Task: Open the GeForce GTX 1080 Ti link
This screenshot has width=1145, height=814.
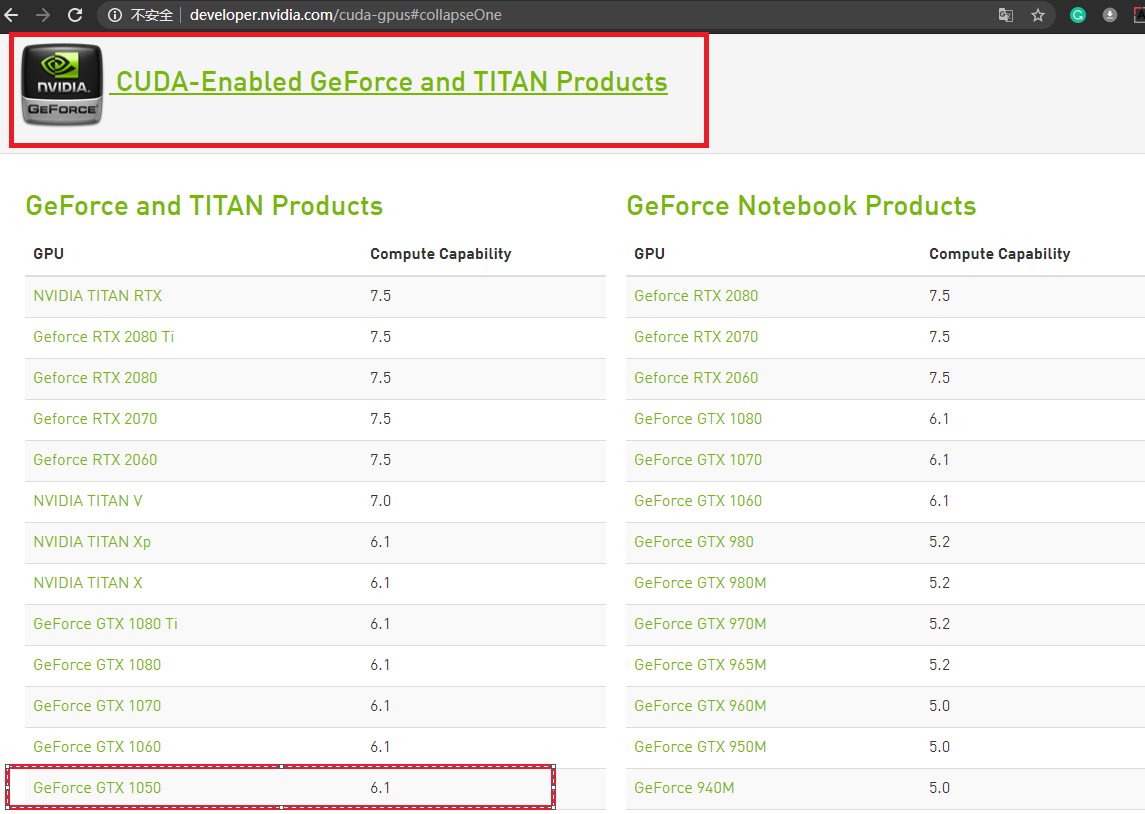Action: click(105, 624)
